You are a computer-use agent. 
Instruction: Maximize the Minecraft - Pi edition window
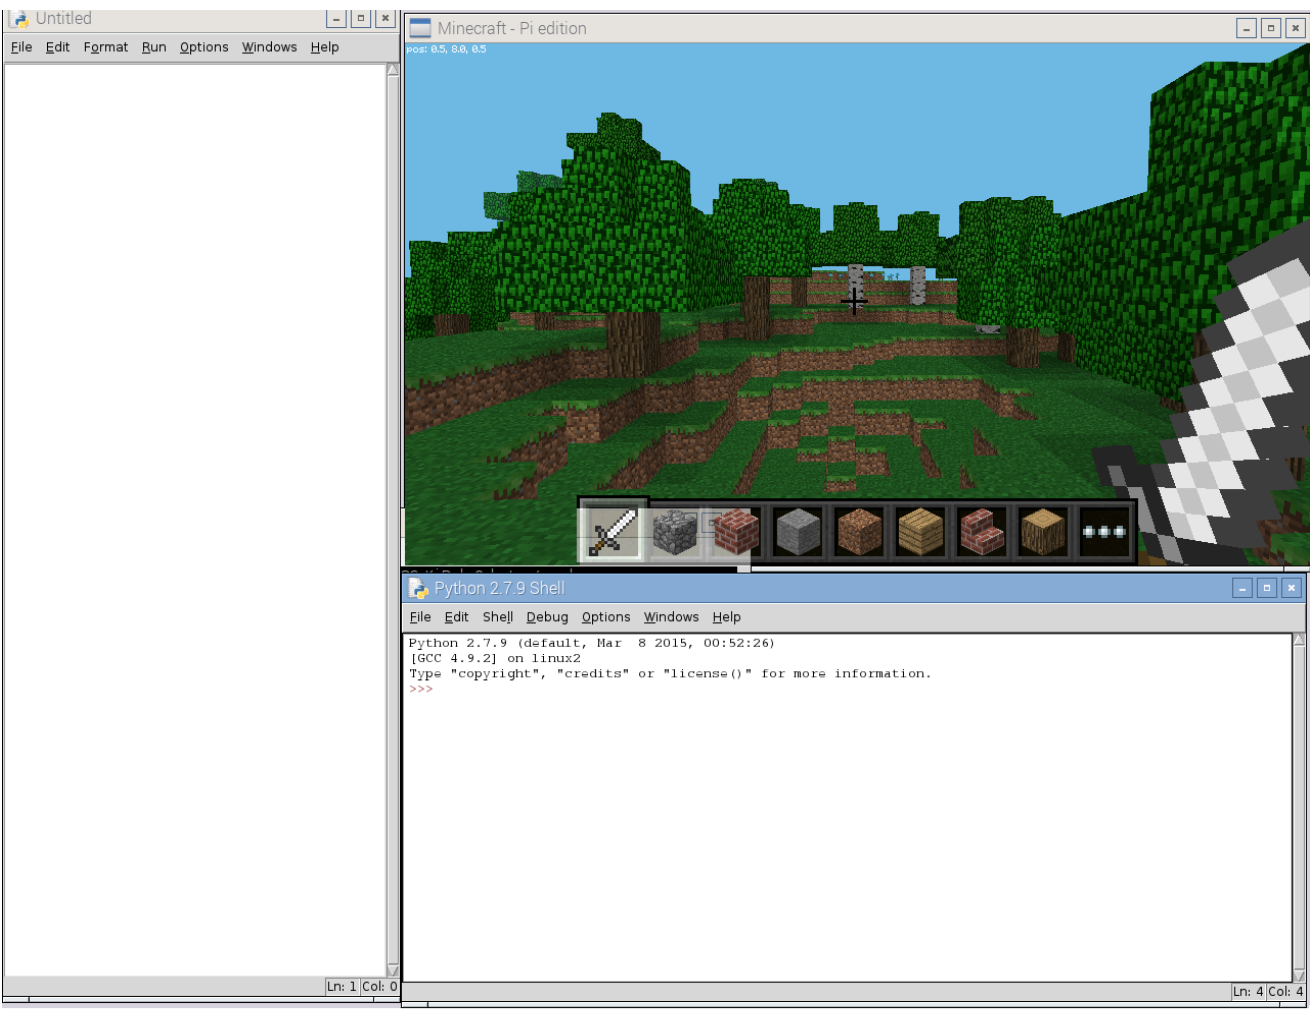1271,28
